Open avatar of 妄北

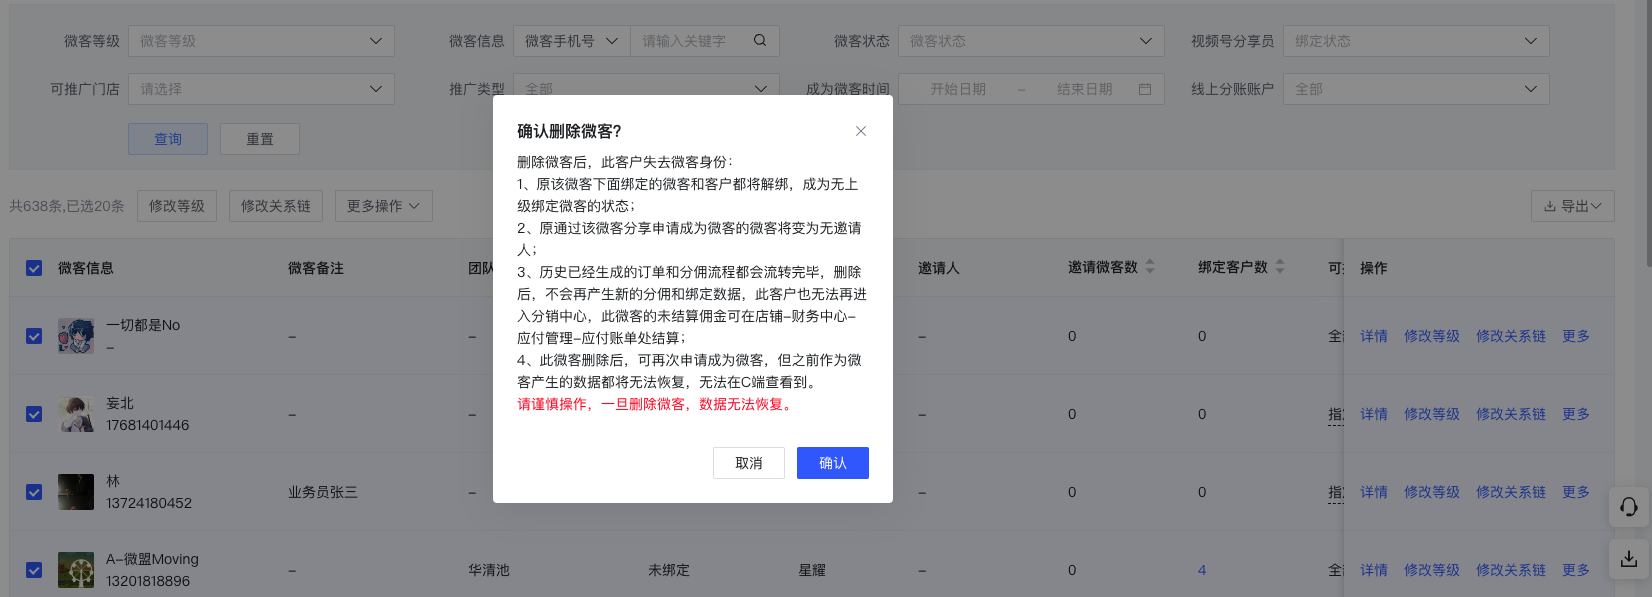point(76,414)
